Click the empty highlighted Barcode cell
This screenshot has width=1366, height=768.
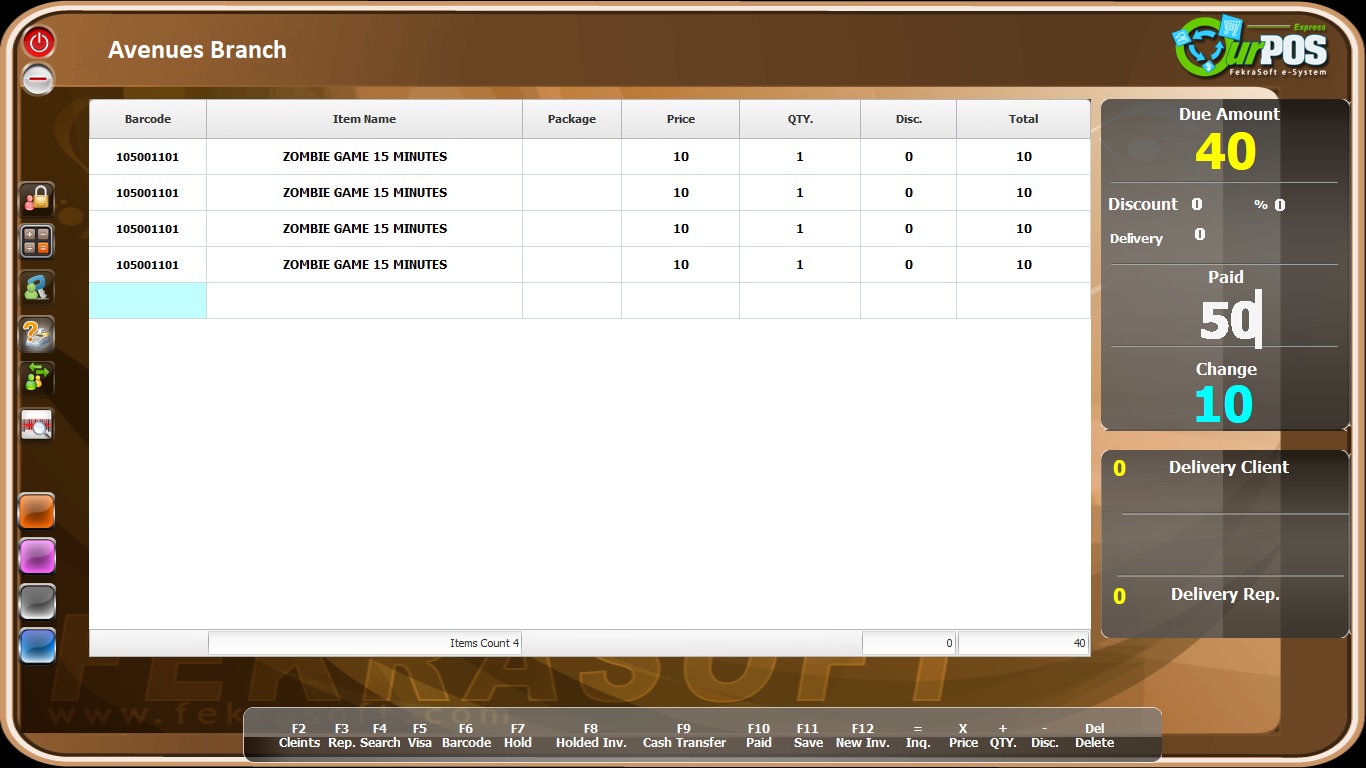tap(148, 301)
